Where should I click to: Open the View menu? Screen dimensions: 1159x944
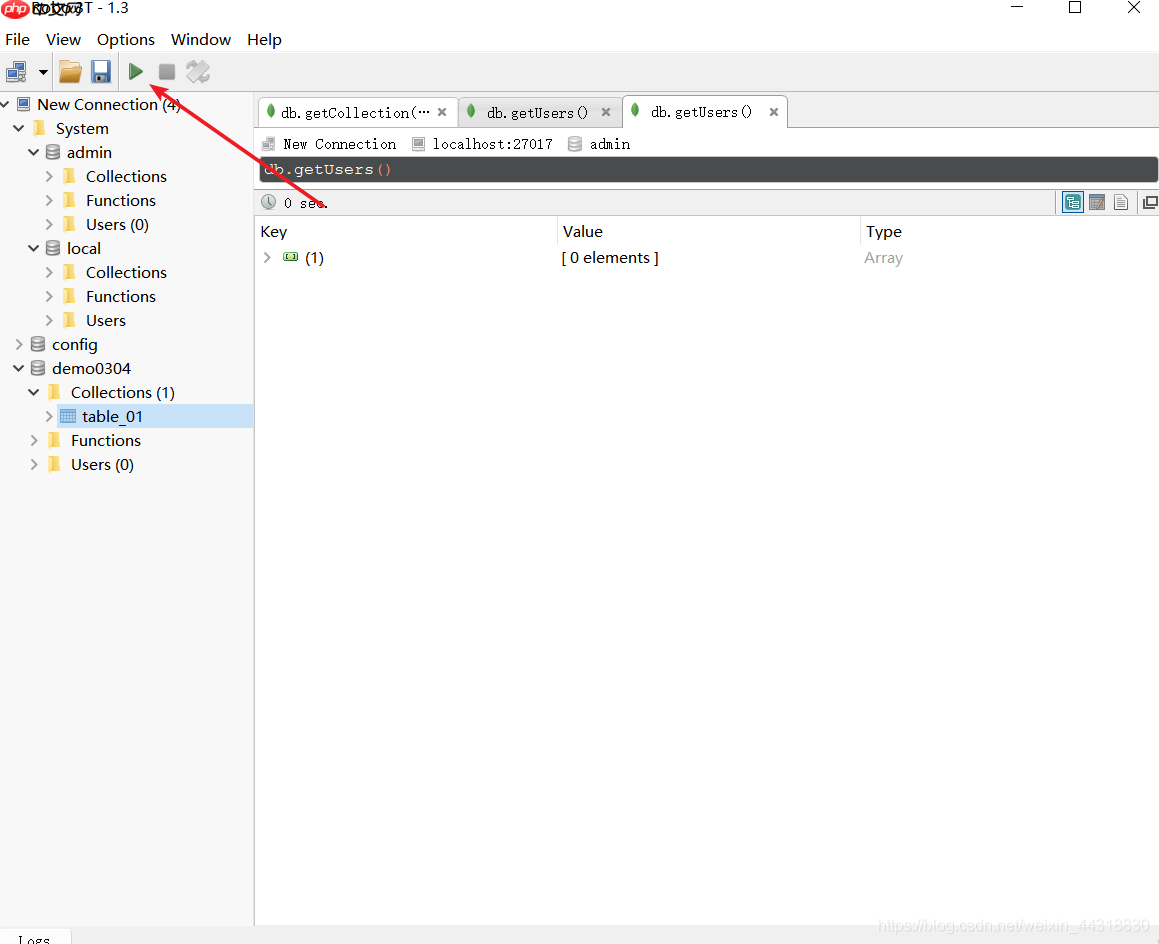pos(63,39)
